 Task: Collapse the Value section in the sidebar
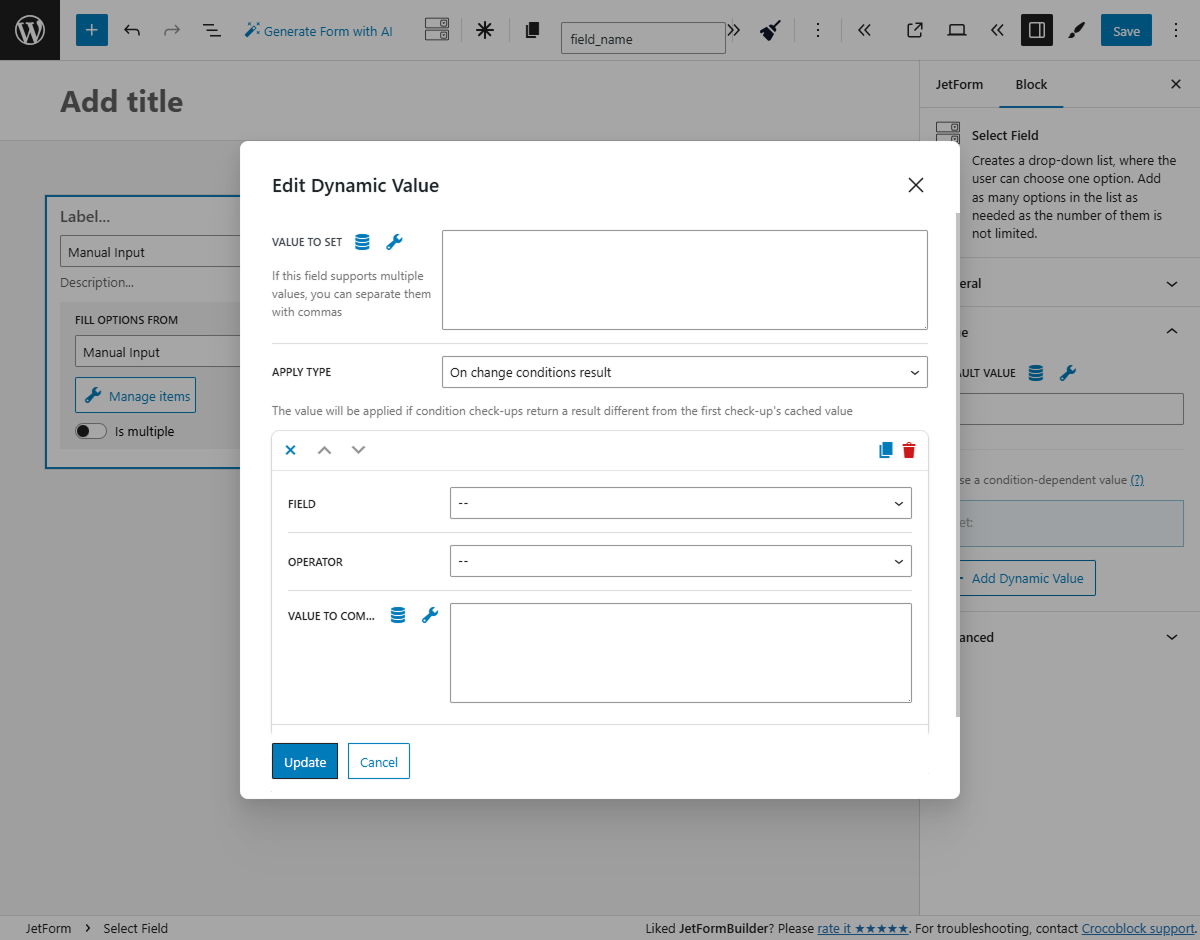click(x=1170, y=331)
